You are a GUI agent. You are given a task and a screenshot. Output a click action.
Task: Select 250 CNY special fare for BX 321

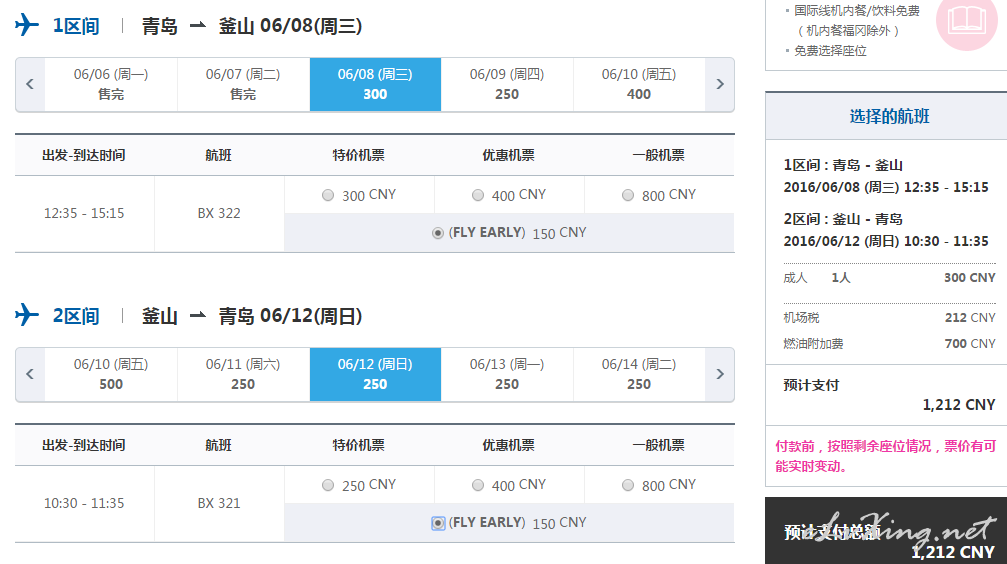point(328,485)
